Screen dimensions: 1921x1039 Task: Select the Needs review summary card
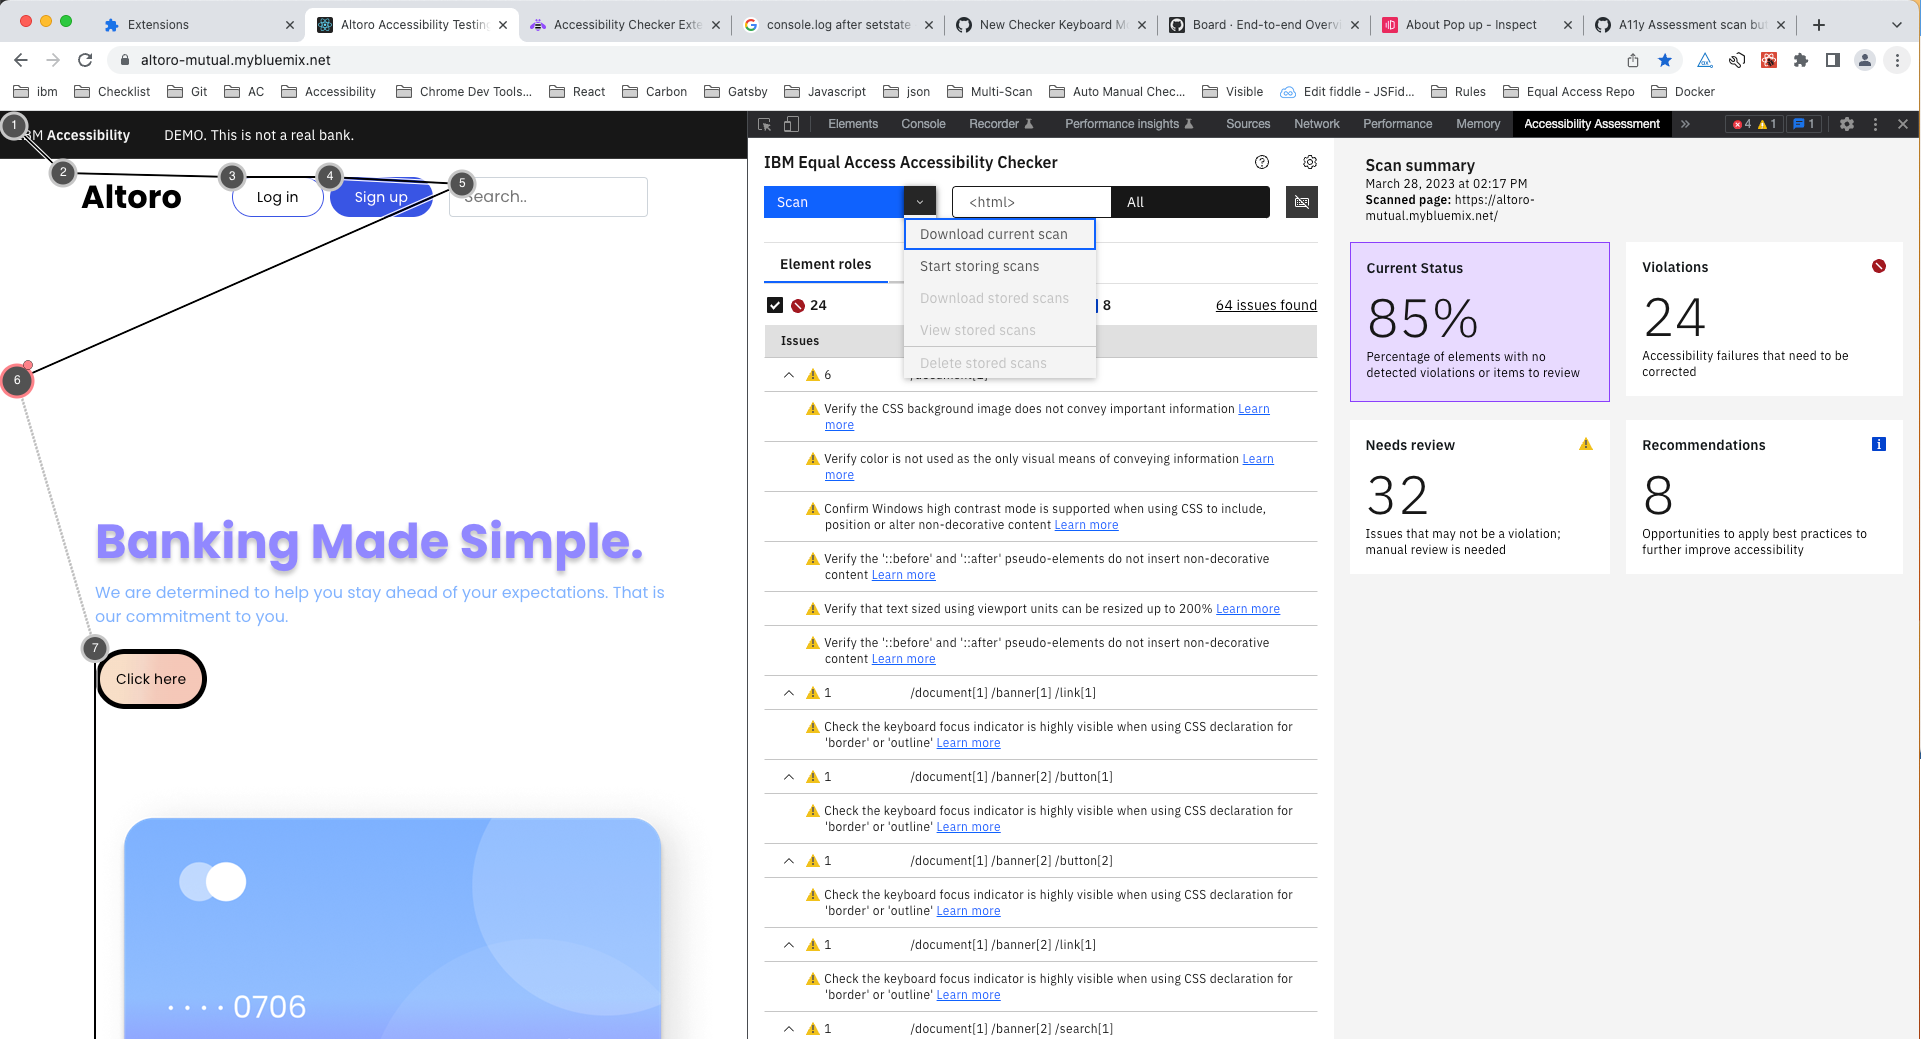point(1480,497)
